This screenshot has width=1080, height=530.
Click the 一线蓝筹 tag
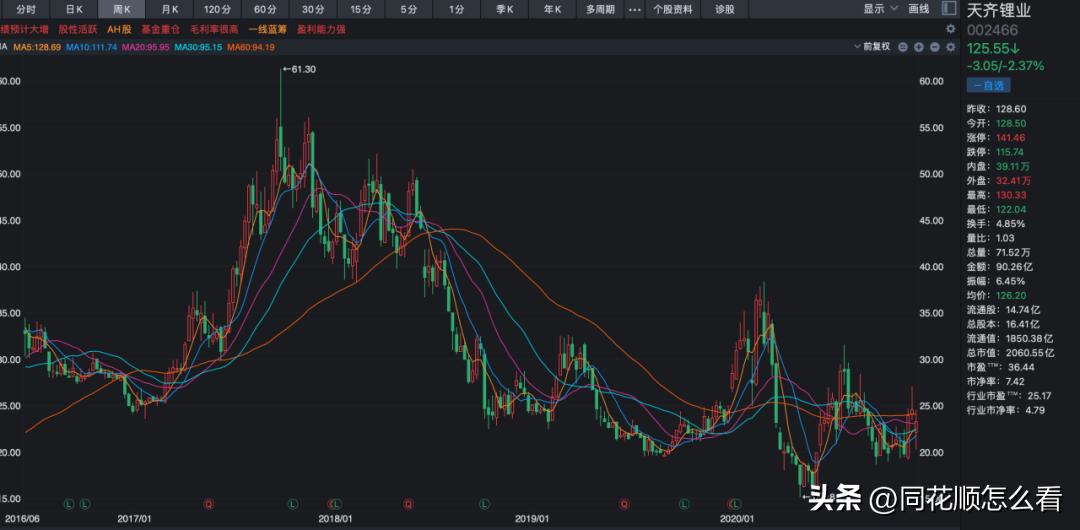[x=267, y=30]
